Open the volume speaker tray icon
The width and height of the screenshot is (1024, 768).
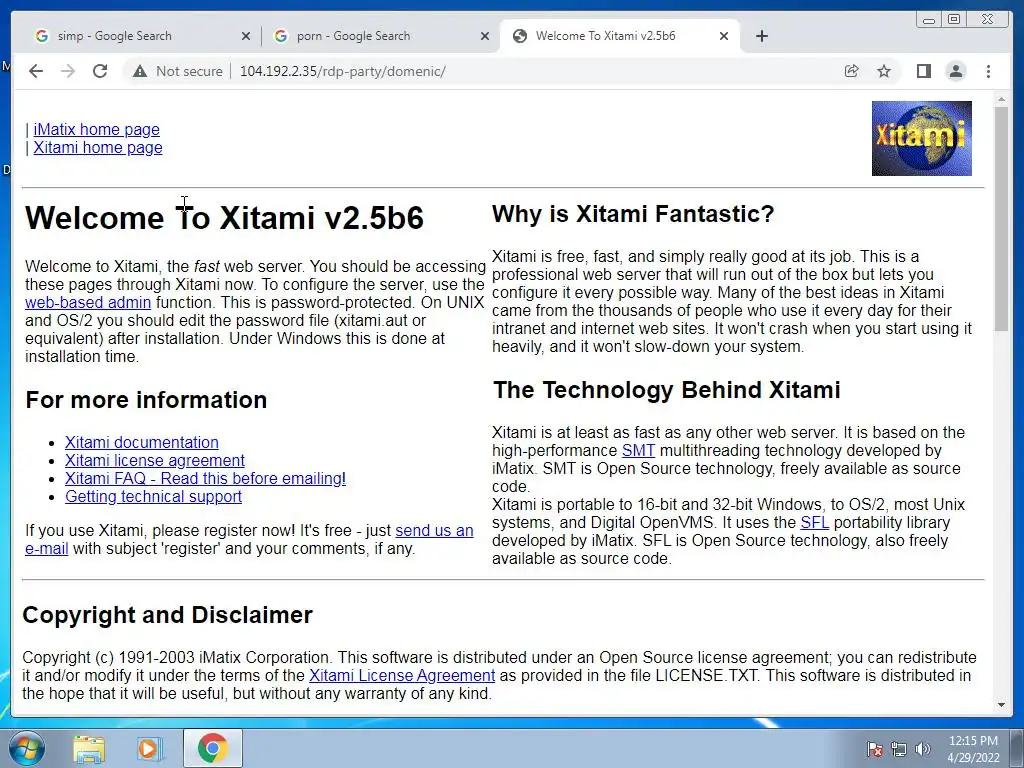click(x=922, y=749)
